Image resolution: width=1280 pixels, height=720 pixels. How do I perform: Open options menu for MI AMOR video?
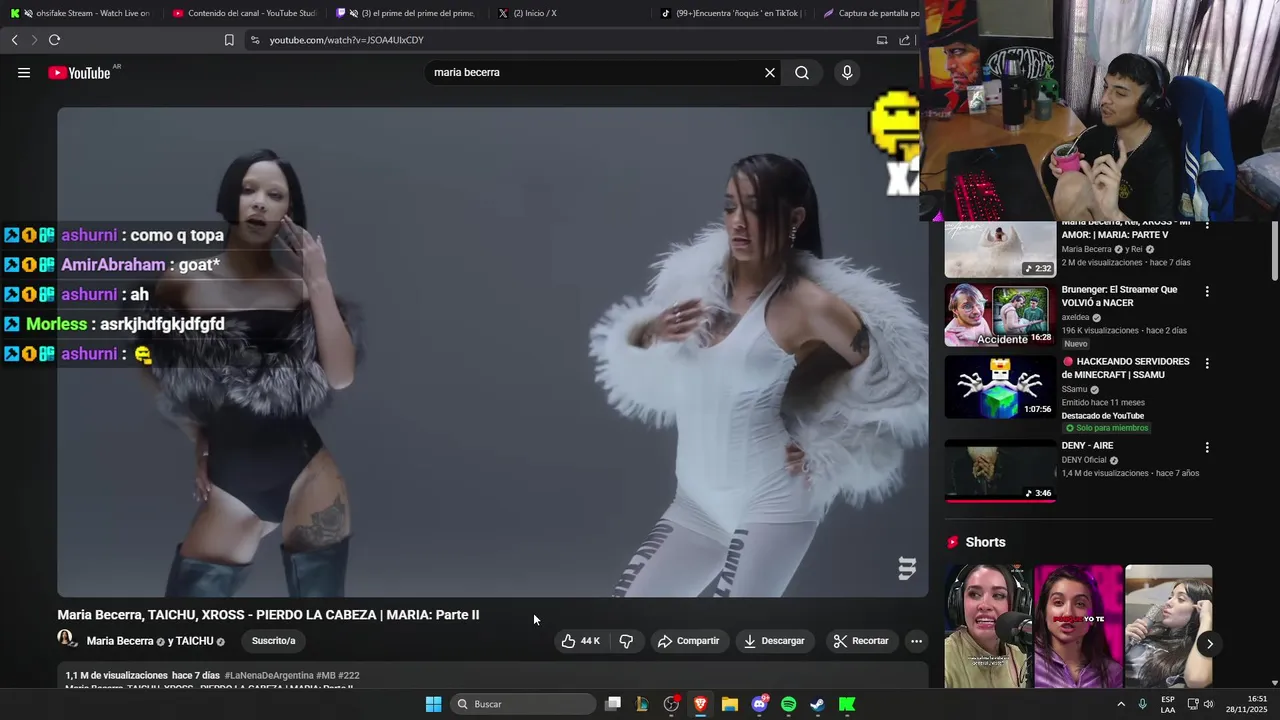click(x=1207, y=226)
